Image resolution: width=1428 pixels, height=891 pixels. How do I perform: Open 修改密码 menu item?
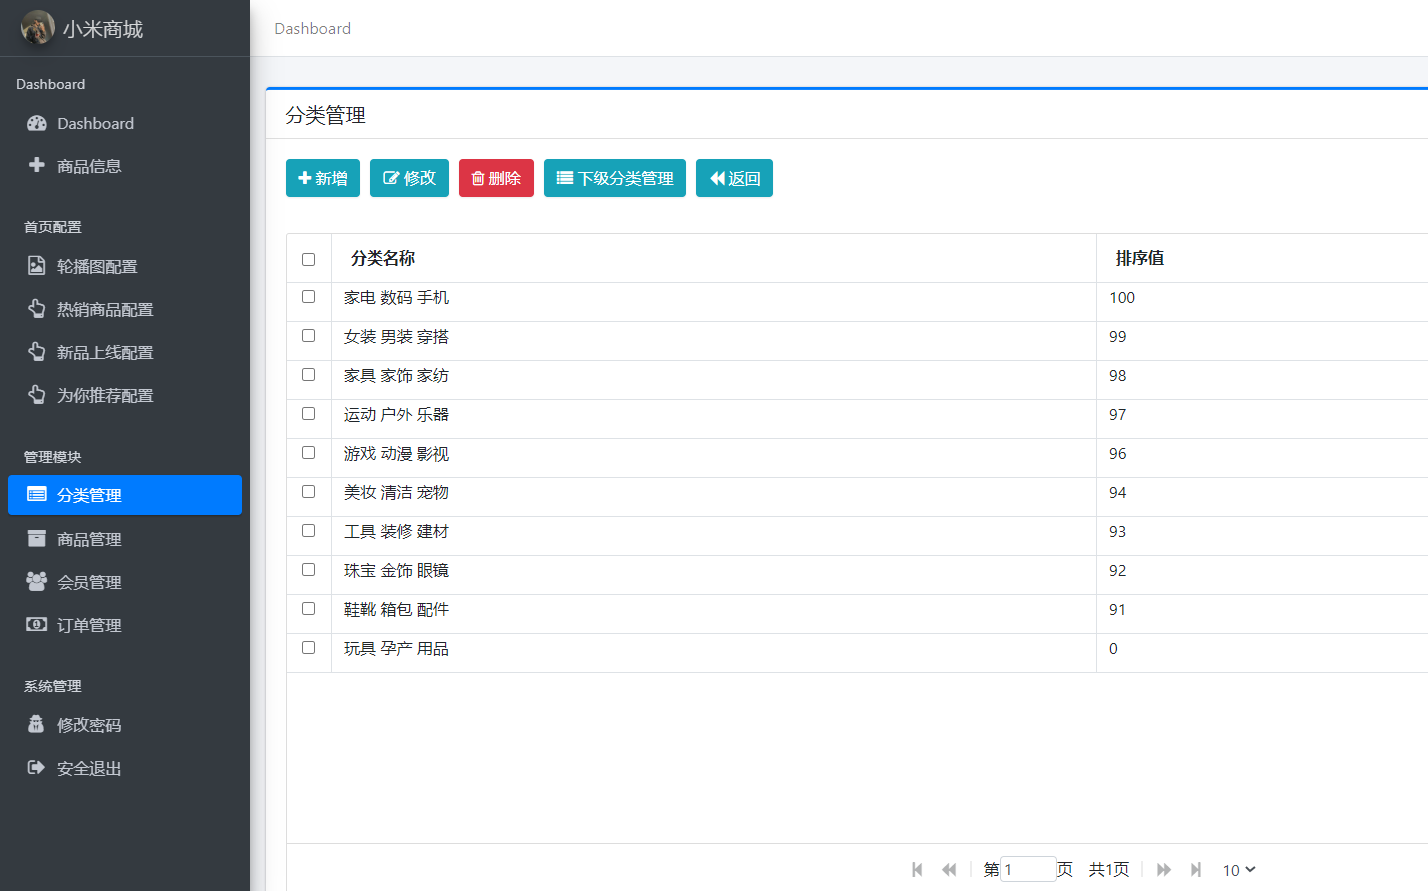tap(125, 725)
